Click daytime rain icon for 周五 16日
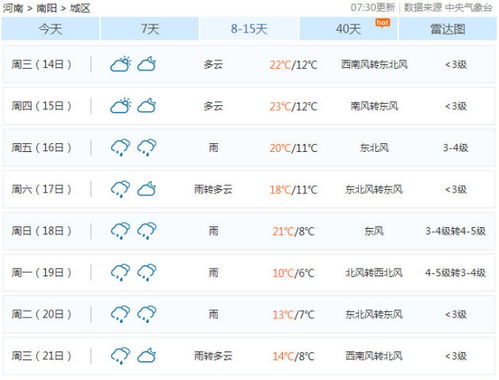Viewport: 499px width, 380px height. click(120, 147)
